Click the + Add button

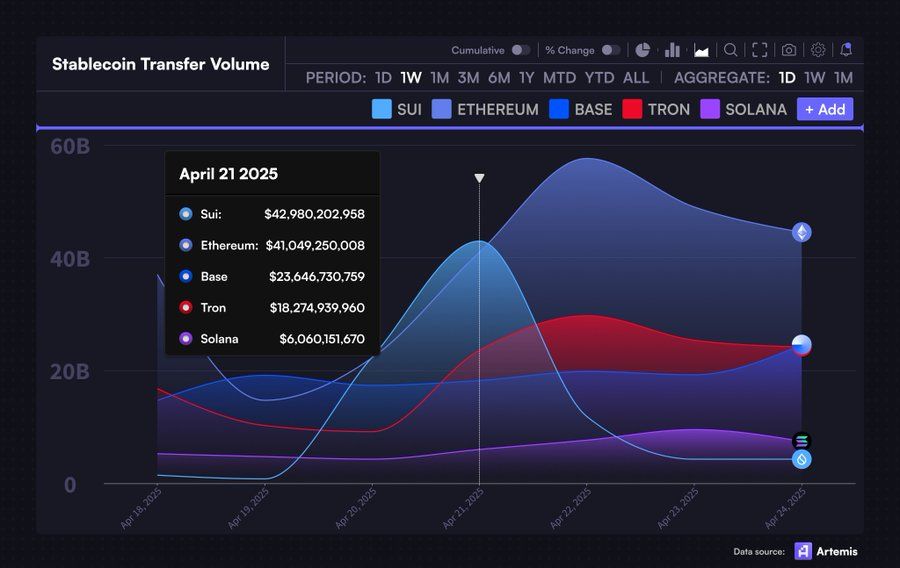coord(825,109)
